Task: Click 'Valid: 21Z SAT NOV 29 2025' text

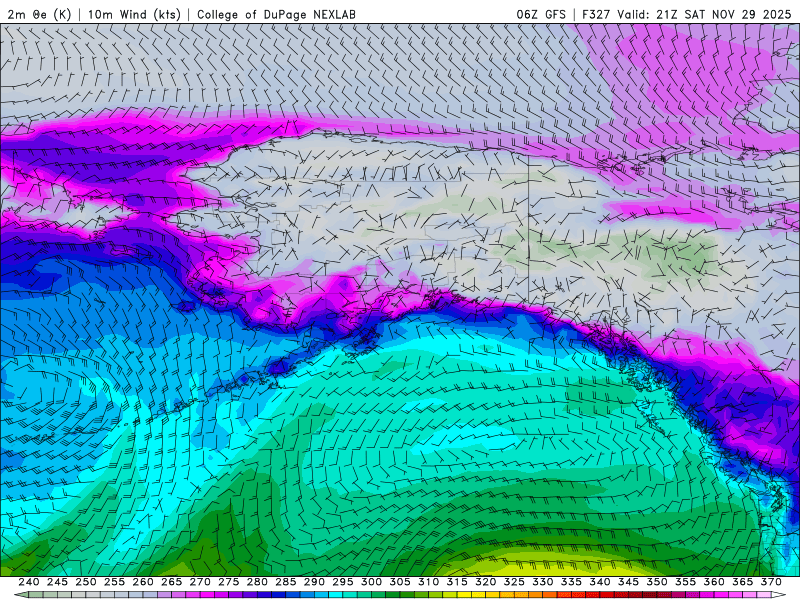Action: click(705, 15)
